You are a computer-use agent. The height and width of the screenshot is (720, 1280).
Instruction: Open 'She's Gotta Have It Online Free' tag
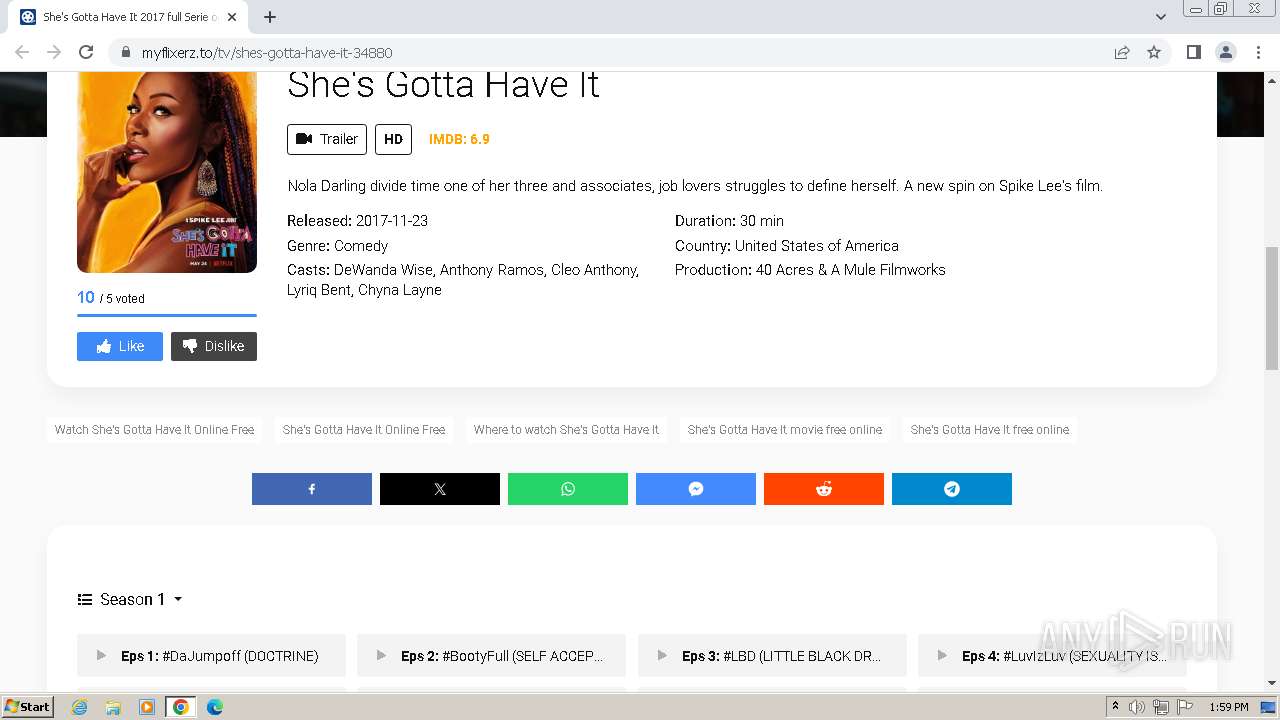pyautogui.click(x=364, y=430)
